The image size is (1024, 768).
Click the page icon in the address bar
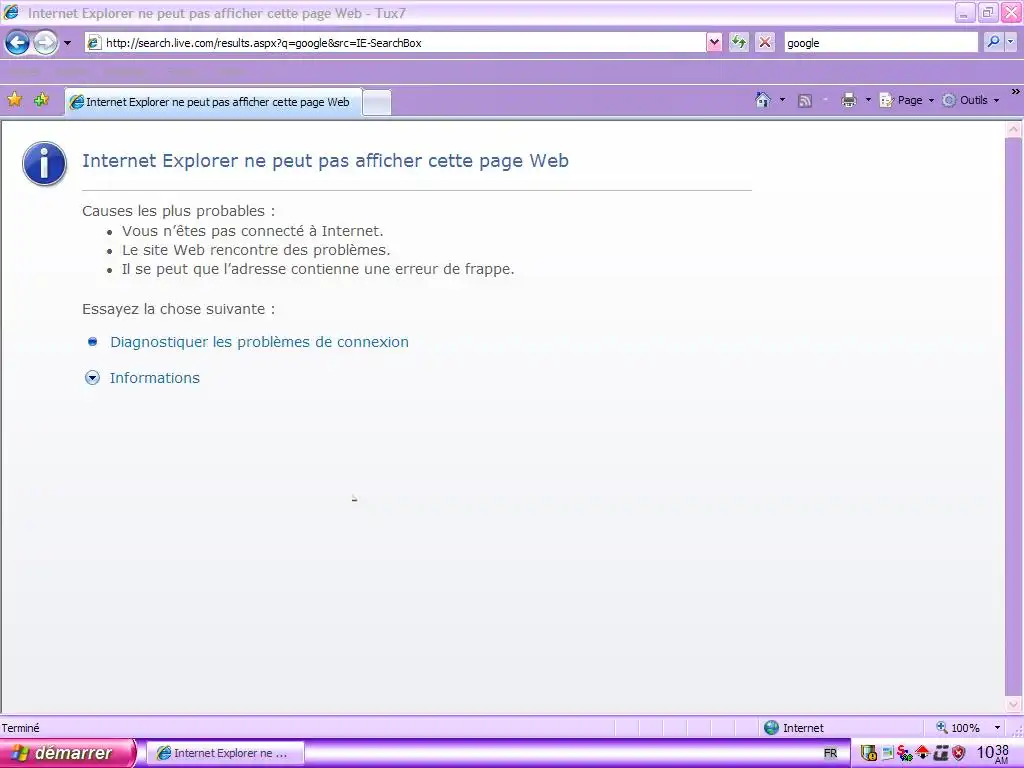[94, 43]
